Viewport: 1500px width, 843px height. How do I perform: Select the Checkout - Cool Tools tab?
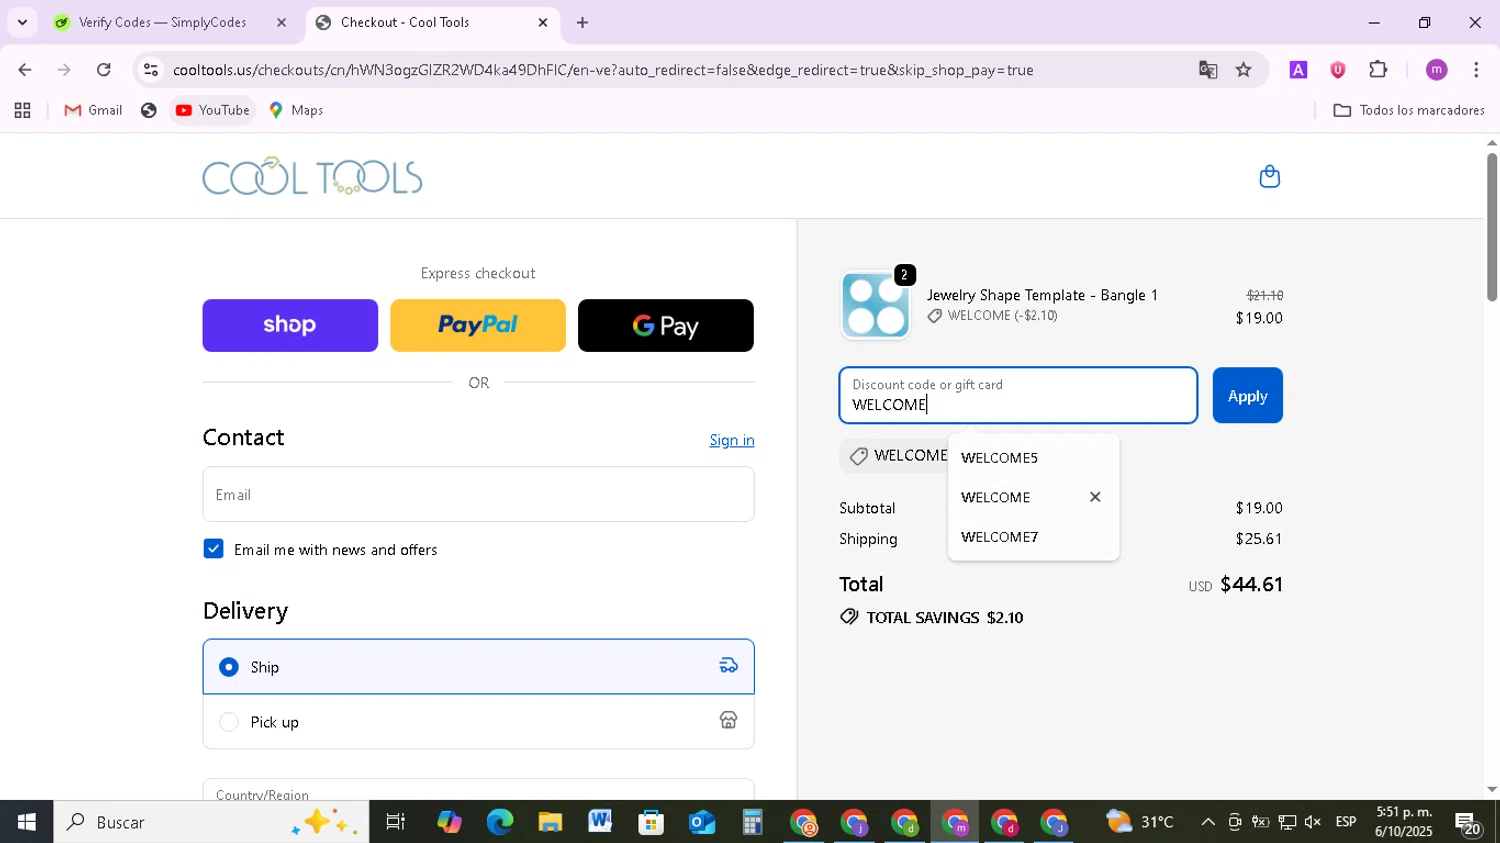430,22
